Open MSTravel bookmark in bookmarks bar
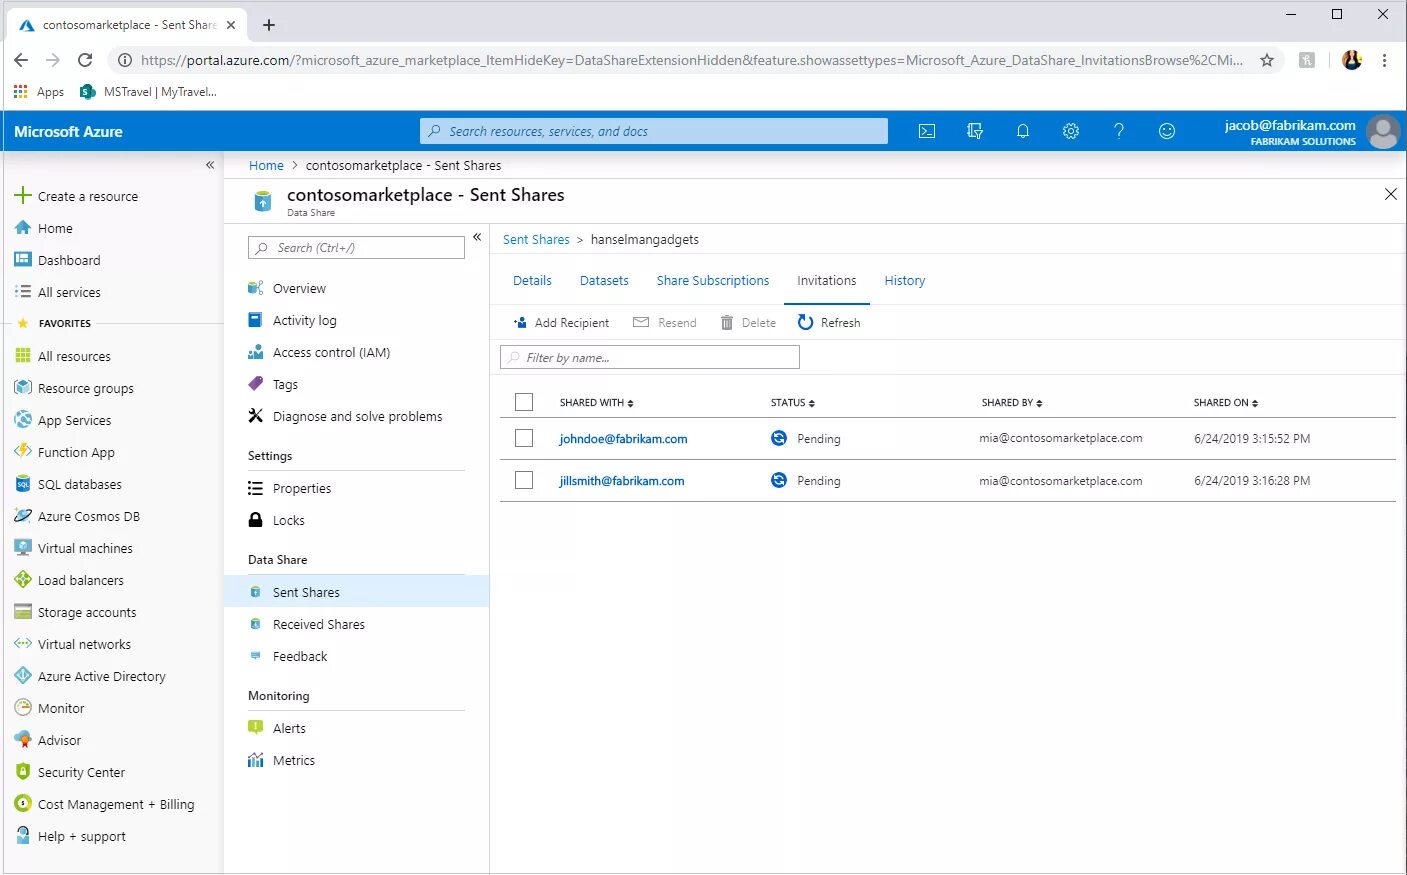 pos(148,91)
